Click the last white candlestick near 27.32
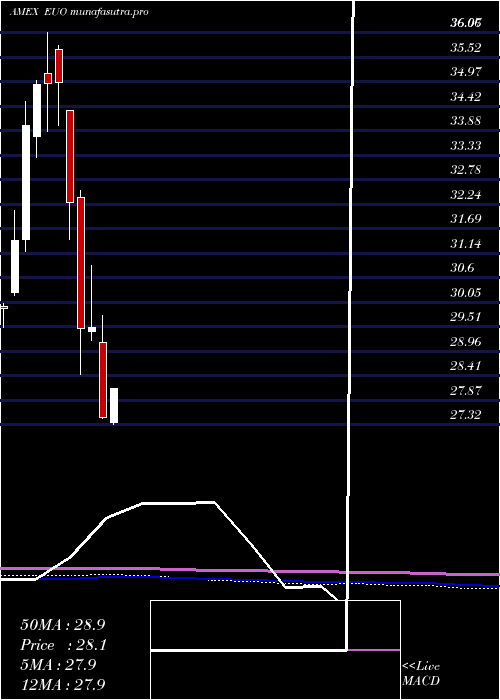The width and height of the screenshot is (500, 700). tap(114, 405)
